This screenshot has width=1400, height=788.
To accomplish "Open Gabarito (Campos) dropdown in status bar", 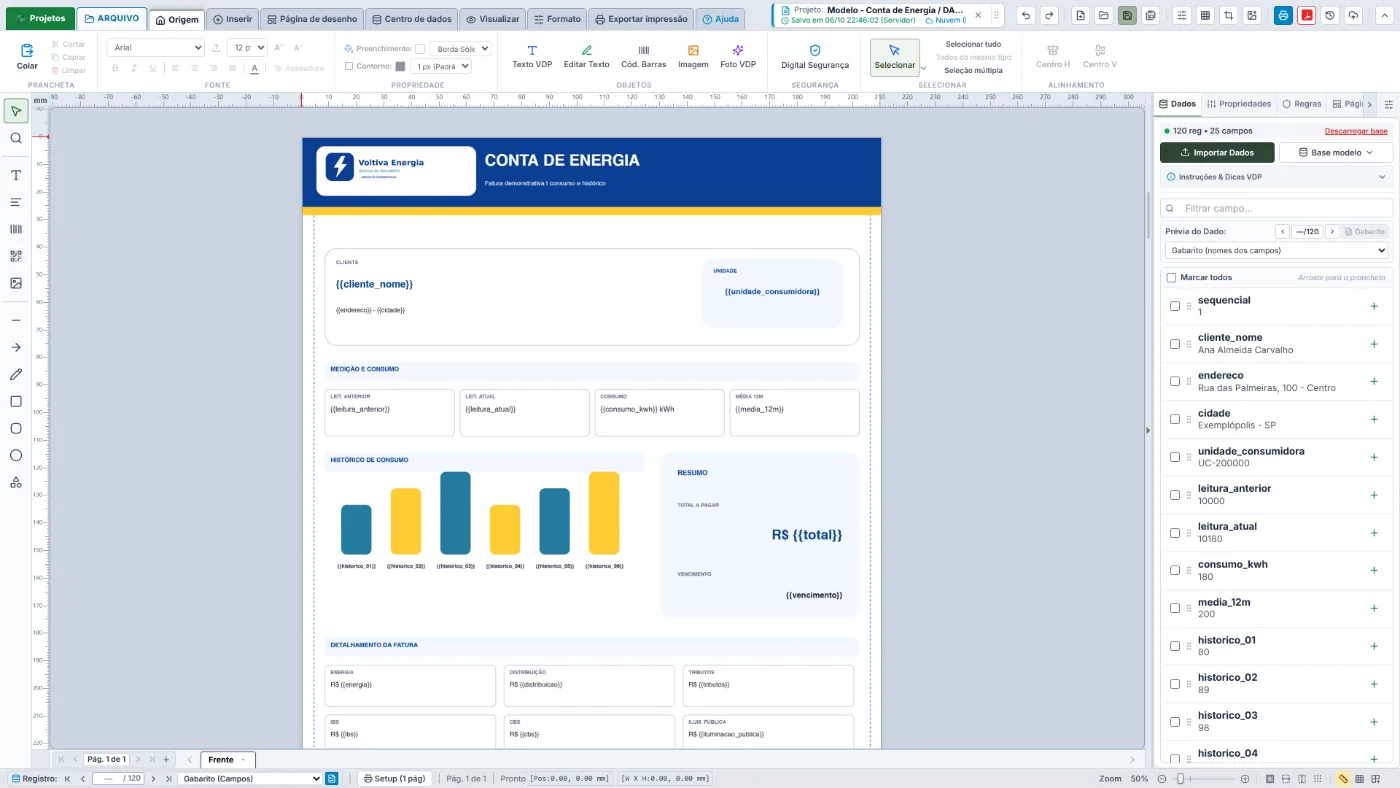I will [251, 778].
